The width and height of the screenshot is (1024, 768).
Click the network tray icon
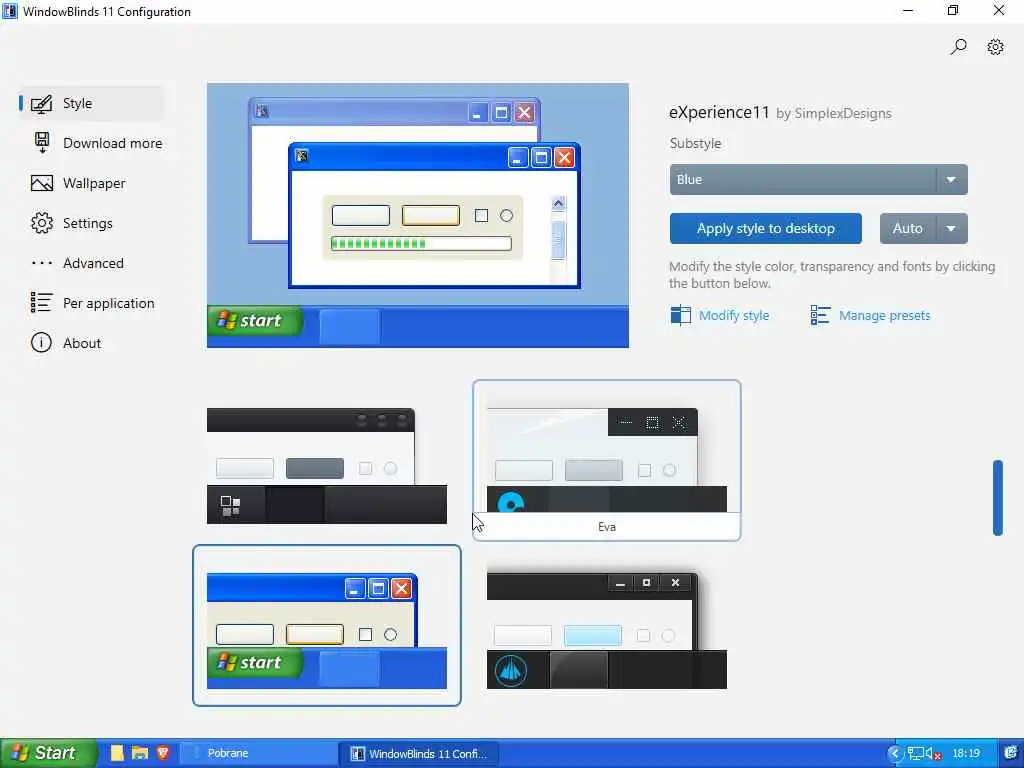click(916, 754)
